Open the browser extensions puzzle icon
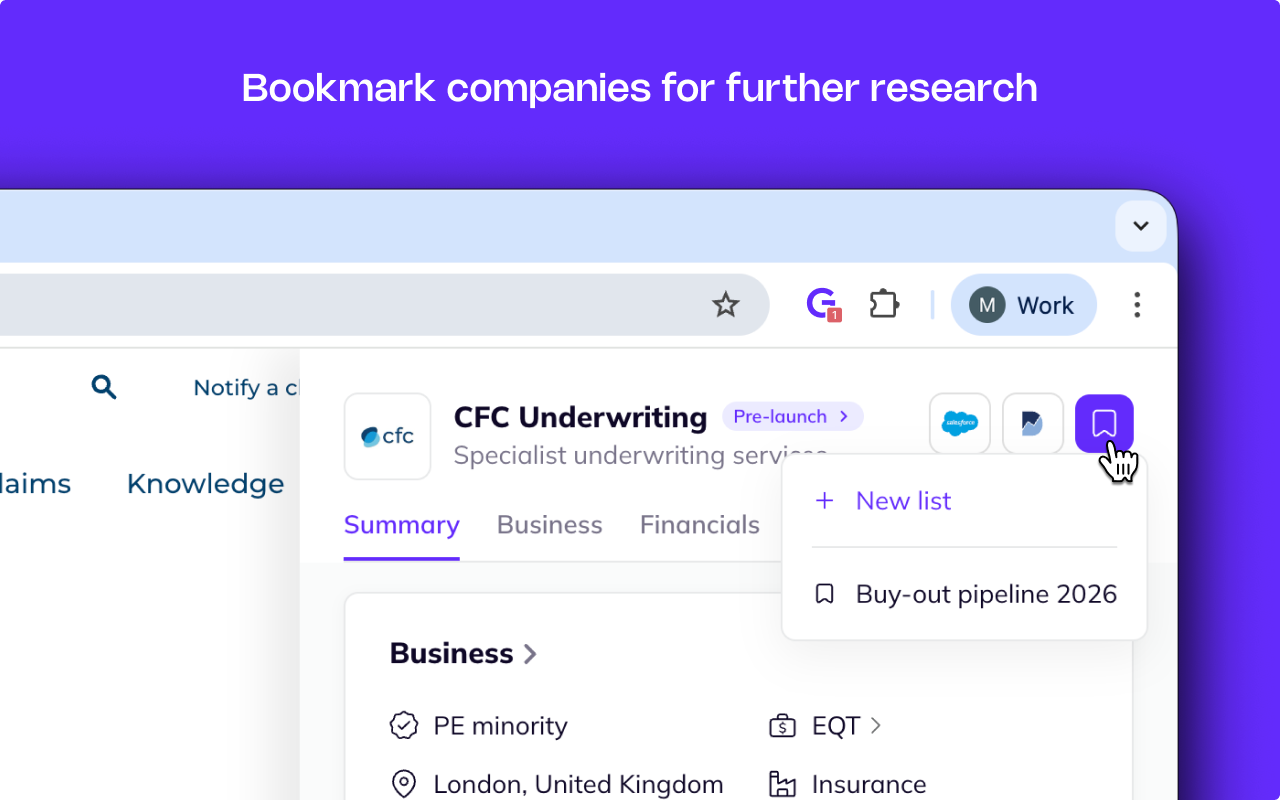The height and width of the screenshot is (800, 1280). [884, 304]
